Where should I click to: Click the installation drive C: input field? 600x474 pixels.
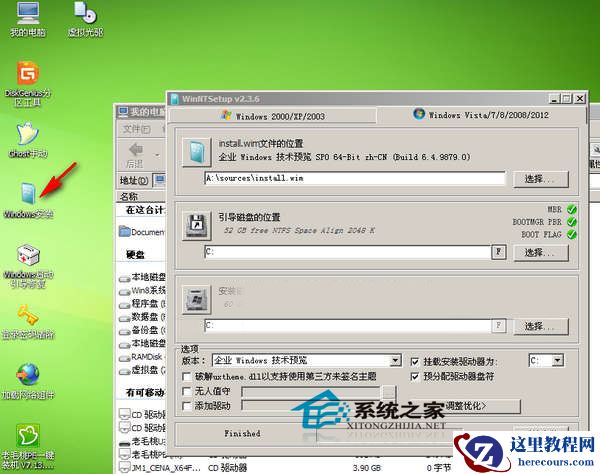point(347,326)
